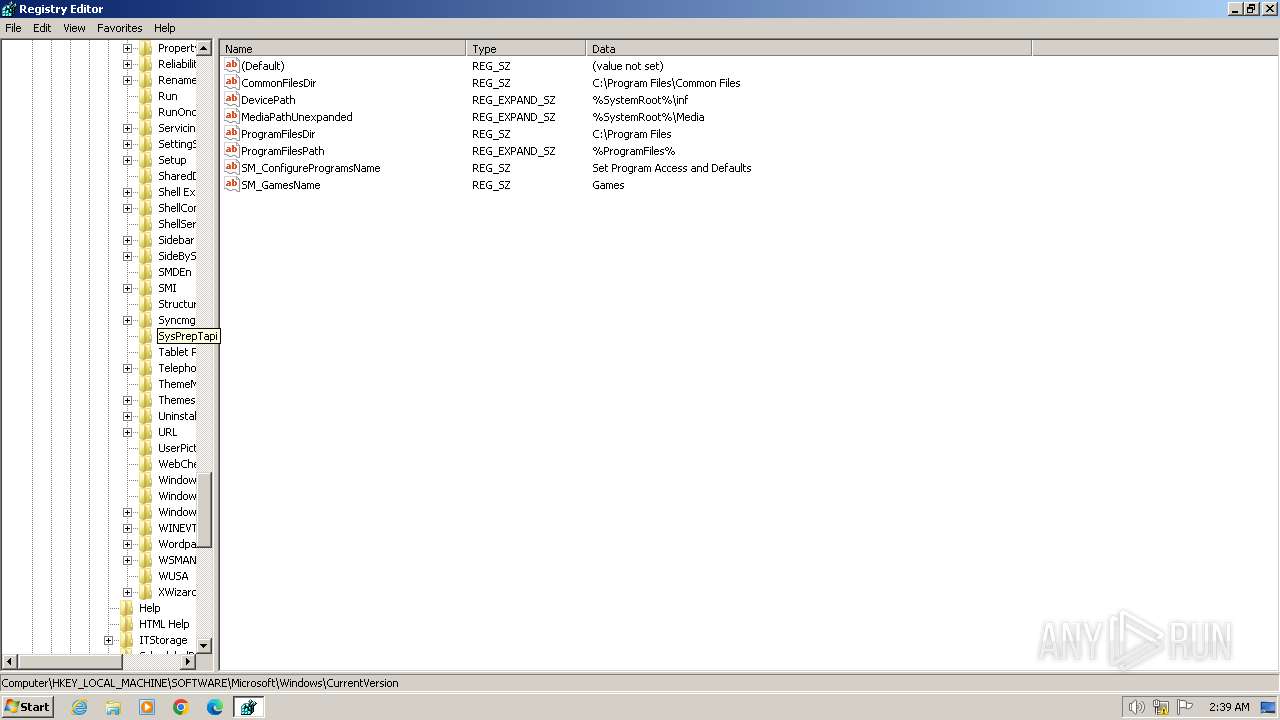Image resolution: width=1280 pixels, height=720 pixels.
Task: Open Google Chrome from taskbar
Action: click(x=181, y=707)
